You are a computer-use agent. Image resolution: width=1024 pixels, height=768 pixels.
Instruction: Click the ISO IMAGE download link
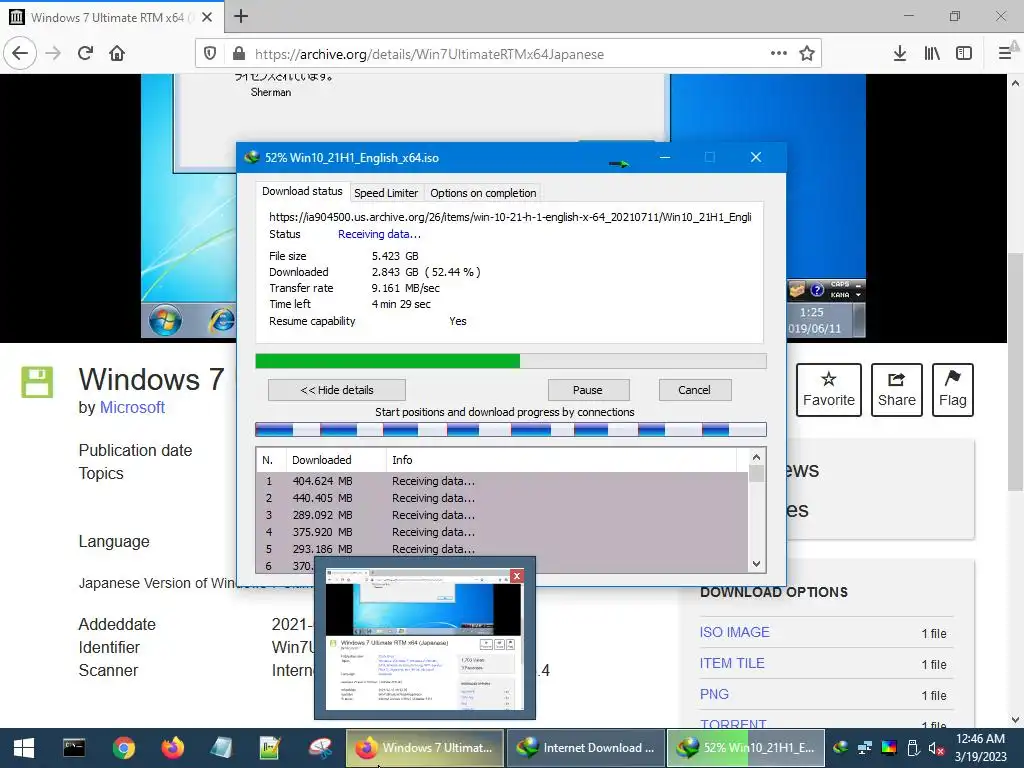pyautogui.click(x=735, y=632)
